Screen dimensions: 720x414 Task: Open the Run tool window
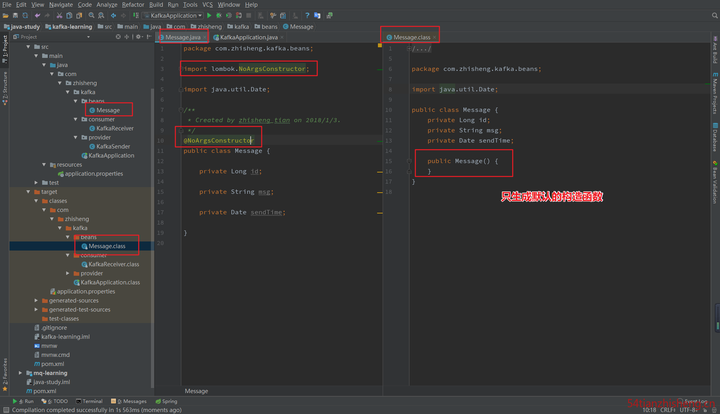[23, 401]
